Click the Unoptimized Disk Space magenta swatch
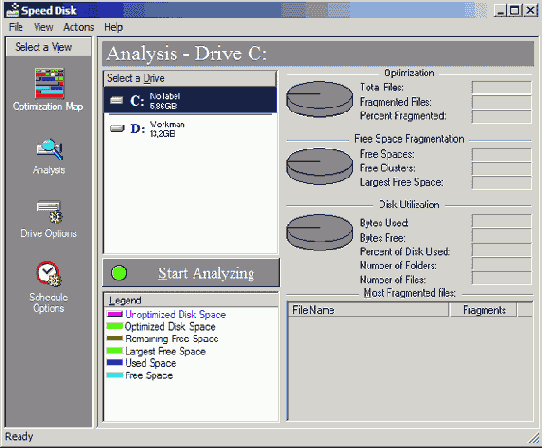 click(x=115, y=314)
